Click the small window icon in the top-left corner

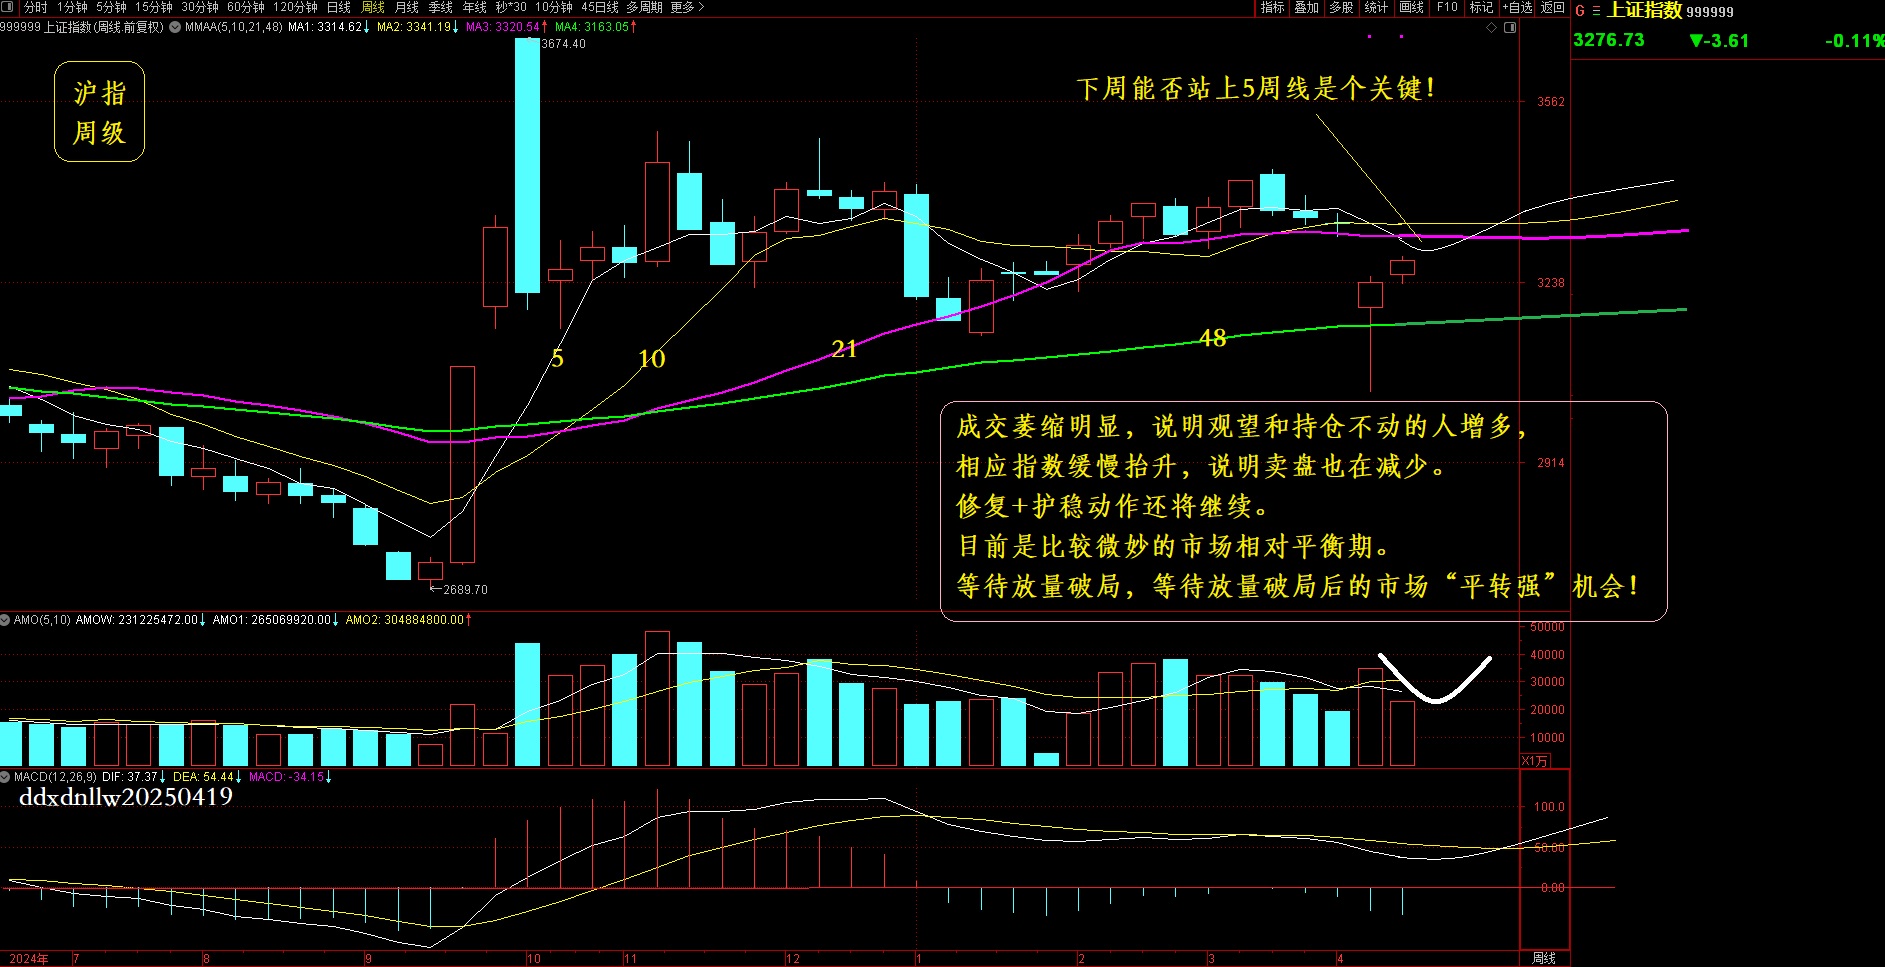(x=7, y=5)
